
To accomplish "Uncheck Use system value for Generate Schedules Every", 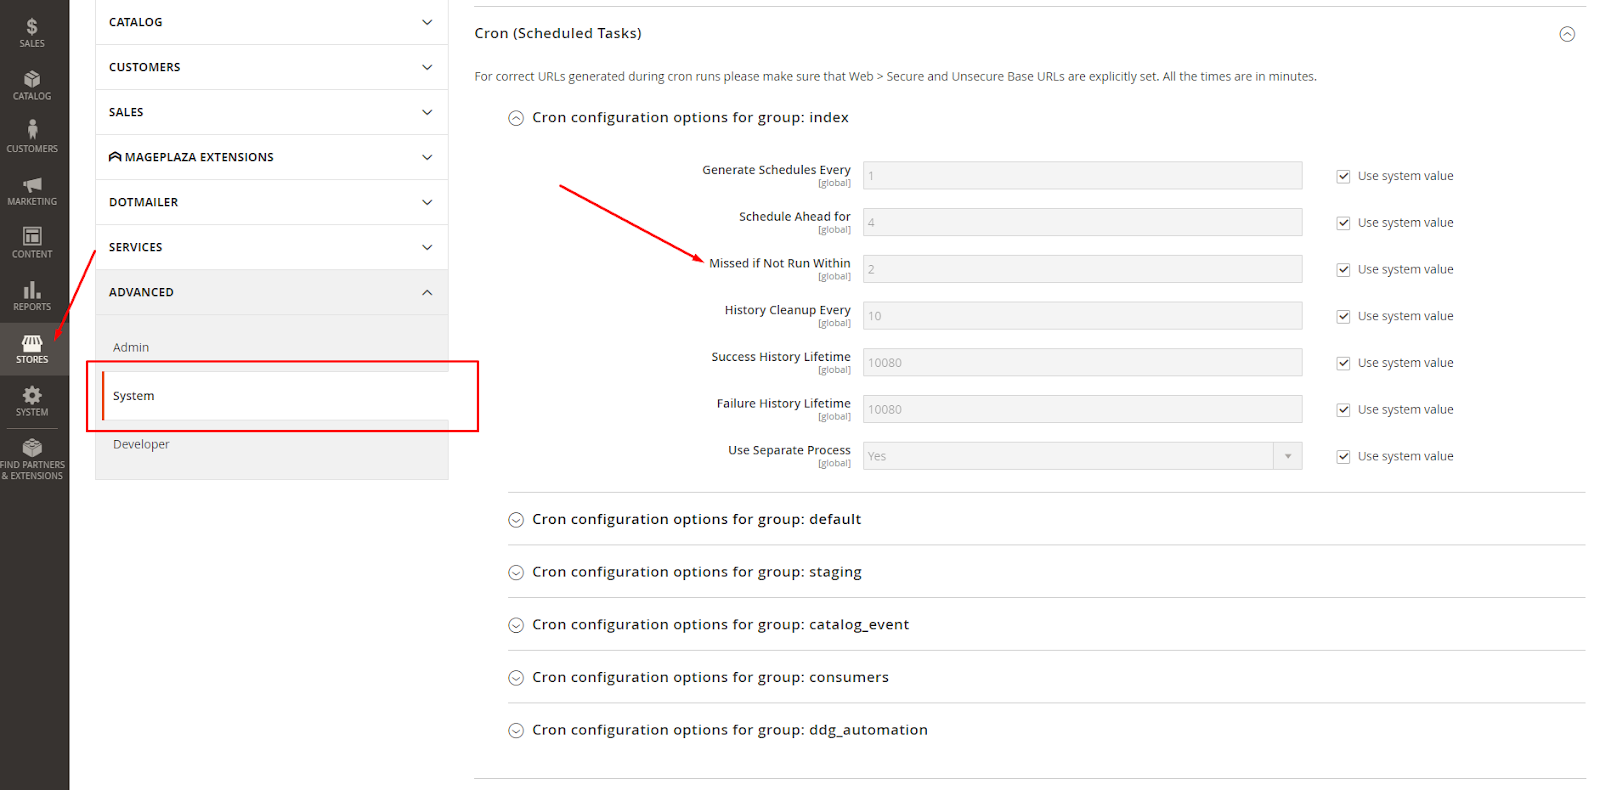I will (x=1343, y=176).
